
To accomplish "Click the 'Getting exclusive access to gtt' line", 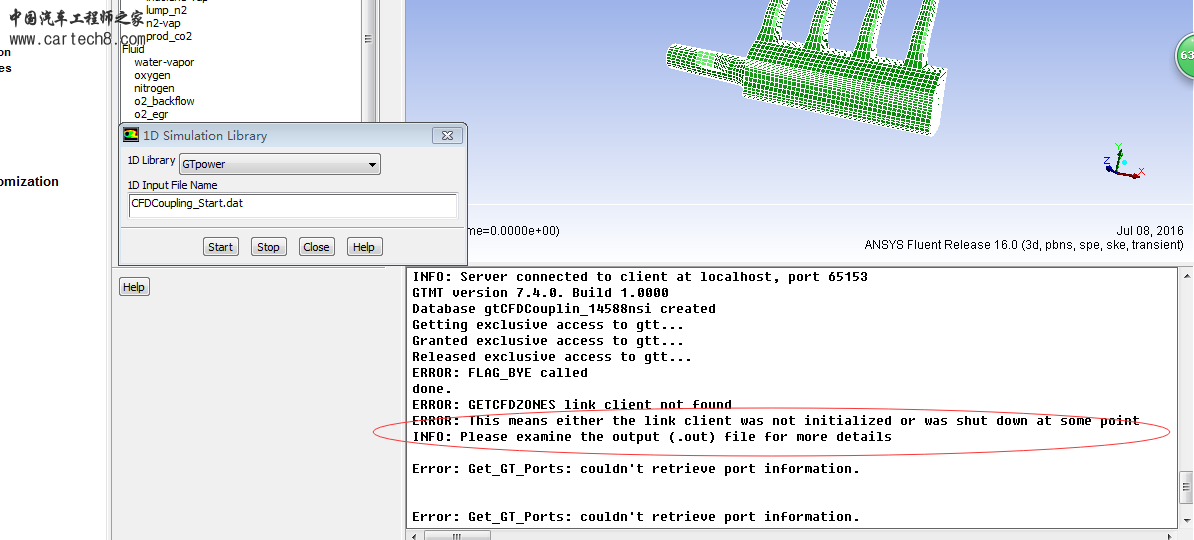I will (548, 324).
